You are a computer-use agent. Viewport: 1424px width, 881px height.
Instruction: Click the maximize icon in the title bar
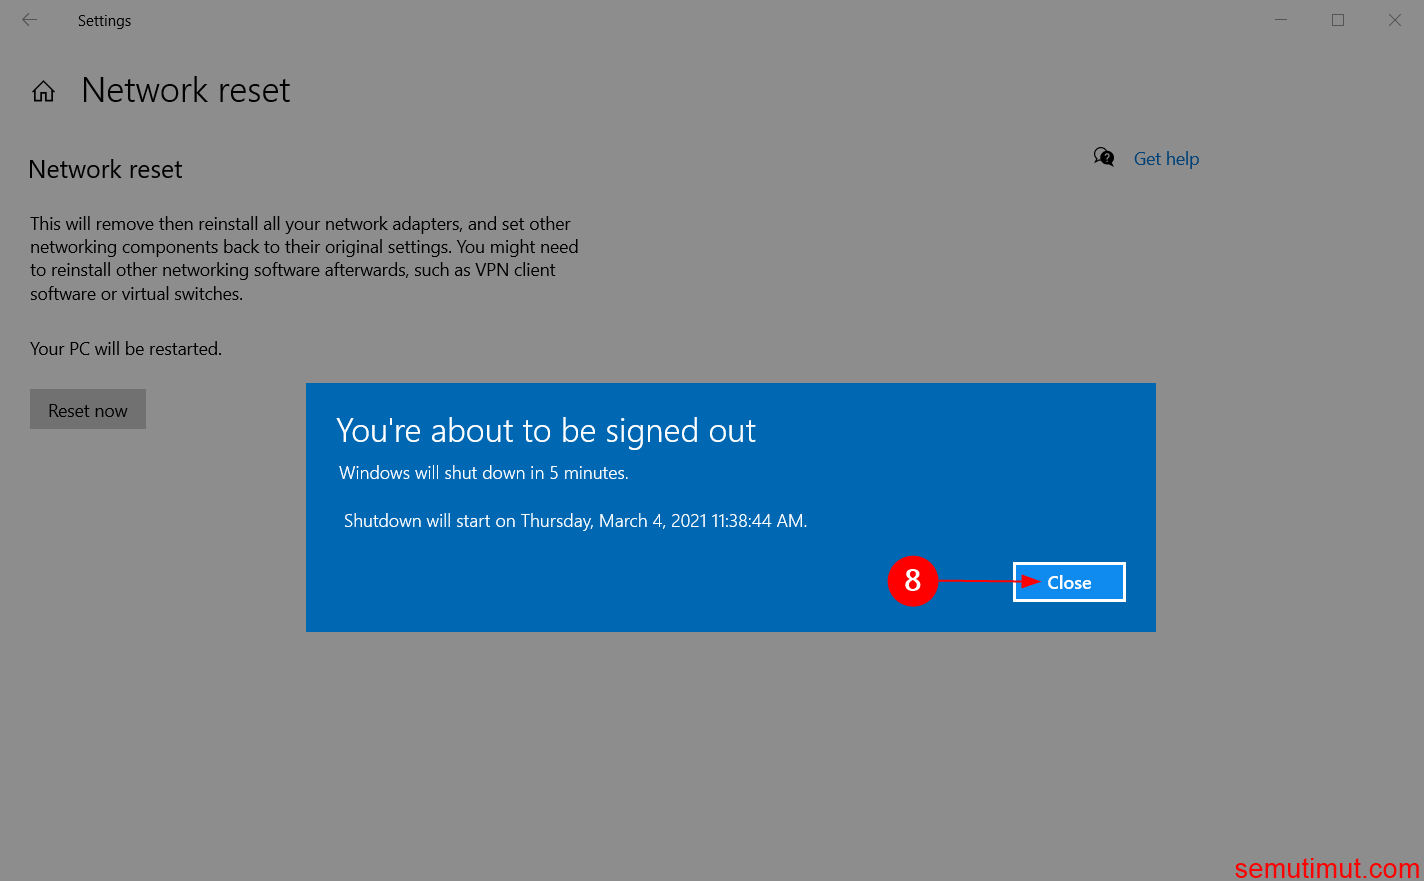pos(1338,20)
